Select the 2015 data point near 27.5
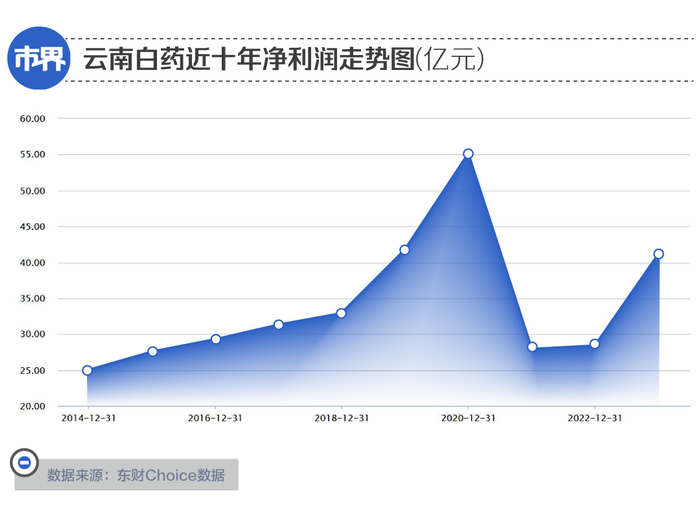 (152, 351)
